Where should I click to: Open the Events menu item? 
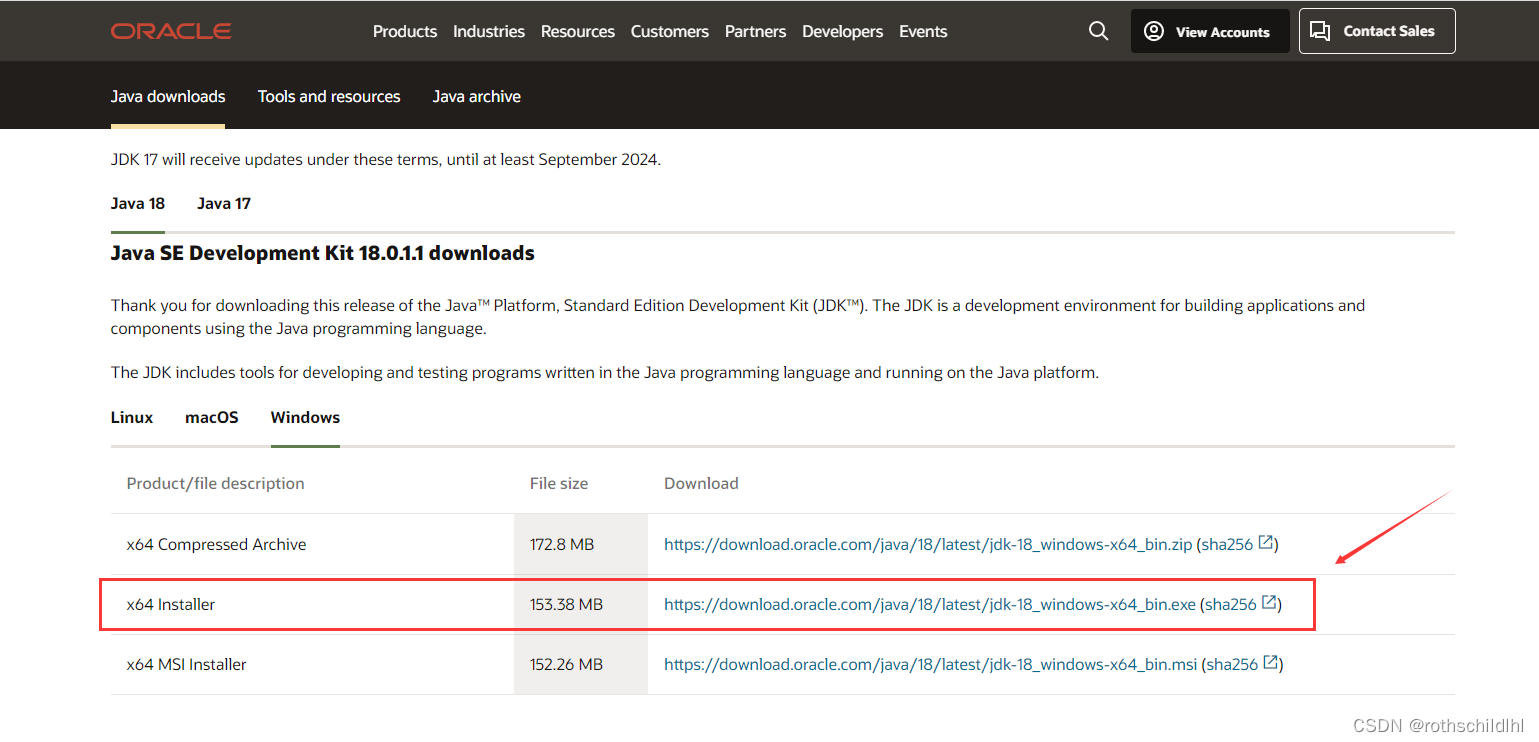(x=923, y=31)
